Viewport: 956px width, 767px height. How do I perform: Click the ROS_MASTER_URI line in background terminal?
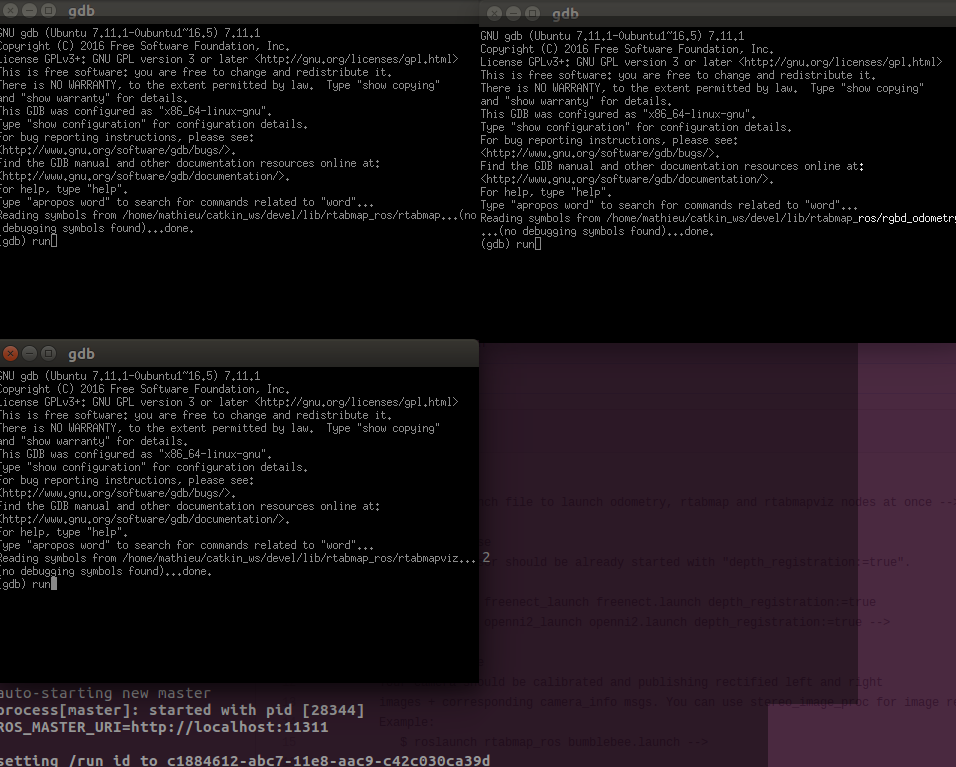click(x=163, y=727)
